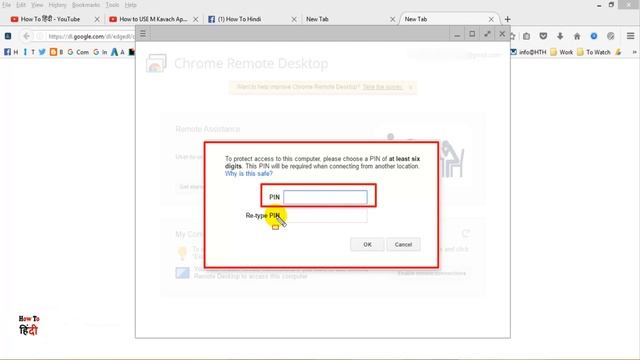Open the Edit menu
The width and height of the screenshot is (640, 360).
21,5
